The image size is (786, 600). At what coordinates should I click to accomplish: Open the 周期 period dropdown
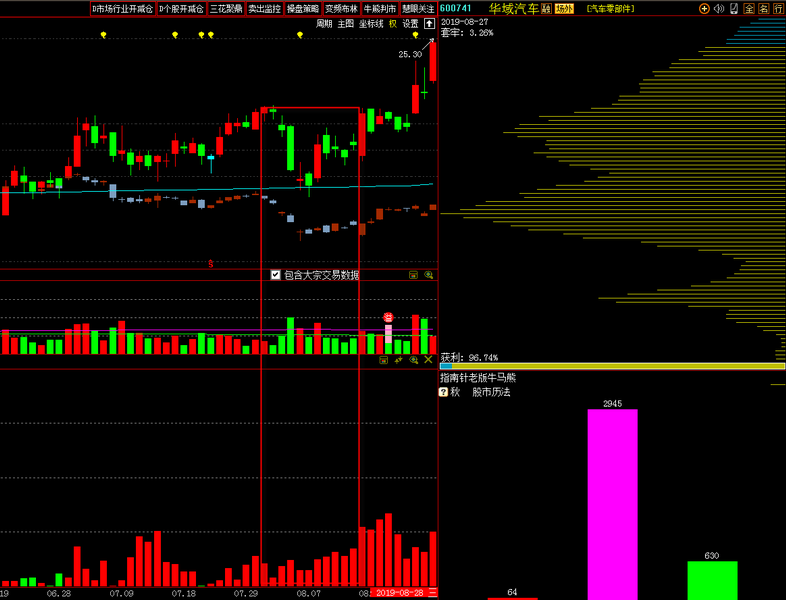click(324, 23)
